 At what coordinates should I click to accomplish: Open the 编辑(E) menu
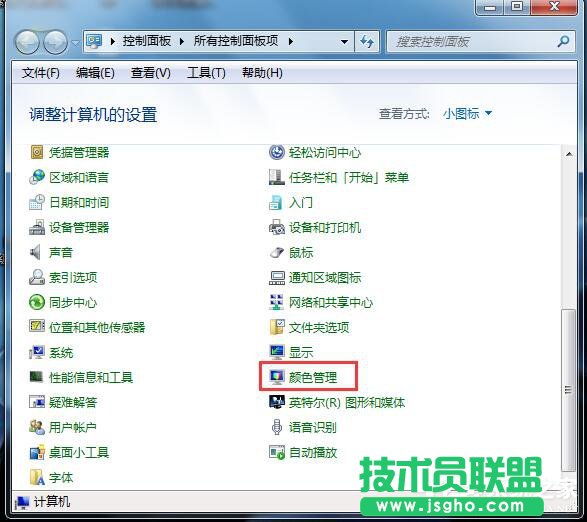(95, 73)
